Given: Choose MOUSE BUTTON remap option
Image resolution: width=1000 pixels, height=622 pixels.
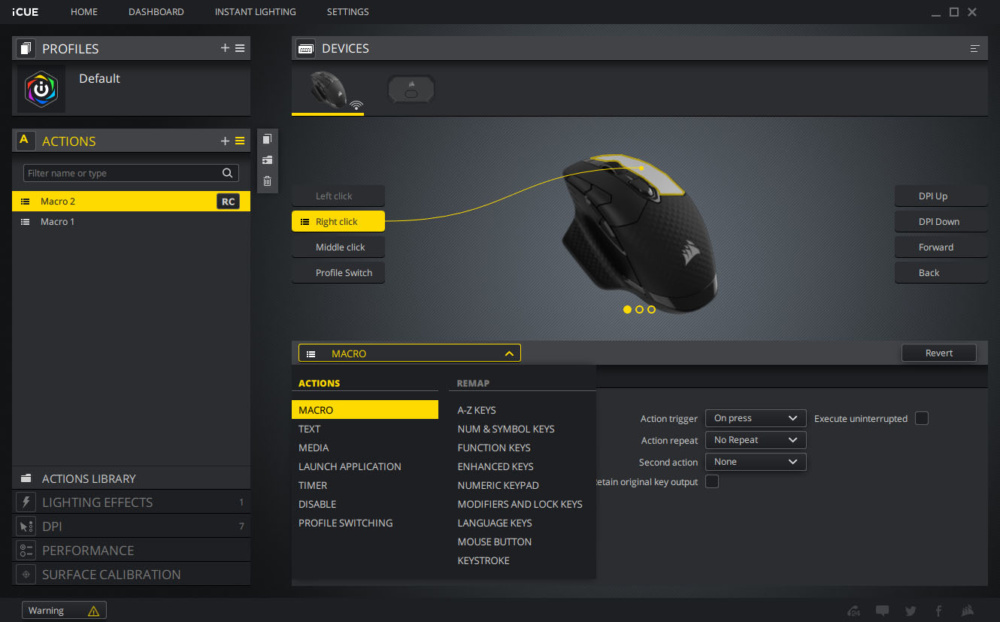Looking at the screenshot, I should click(494, 542).
